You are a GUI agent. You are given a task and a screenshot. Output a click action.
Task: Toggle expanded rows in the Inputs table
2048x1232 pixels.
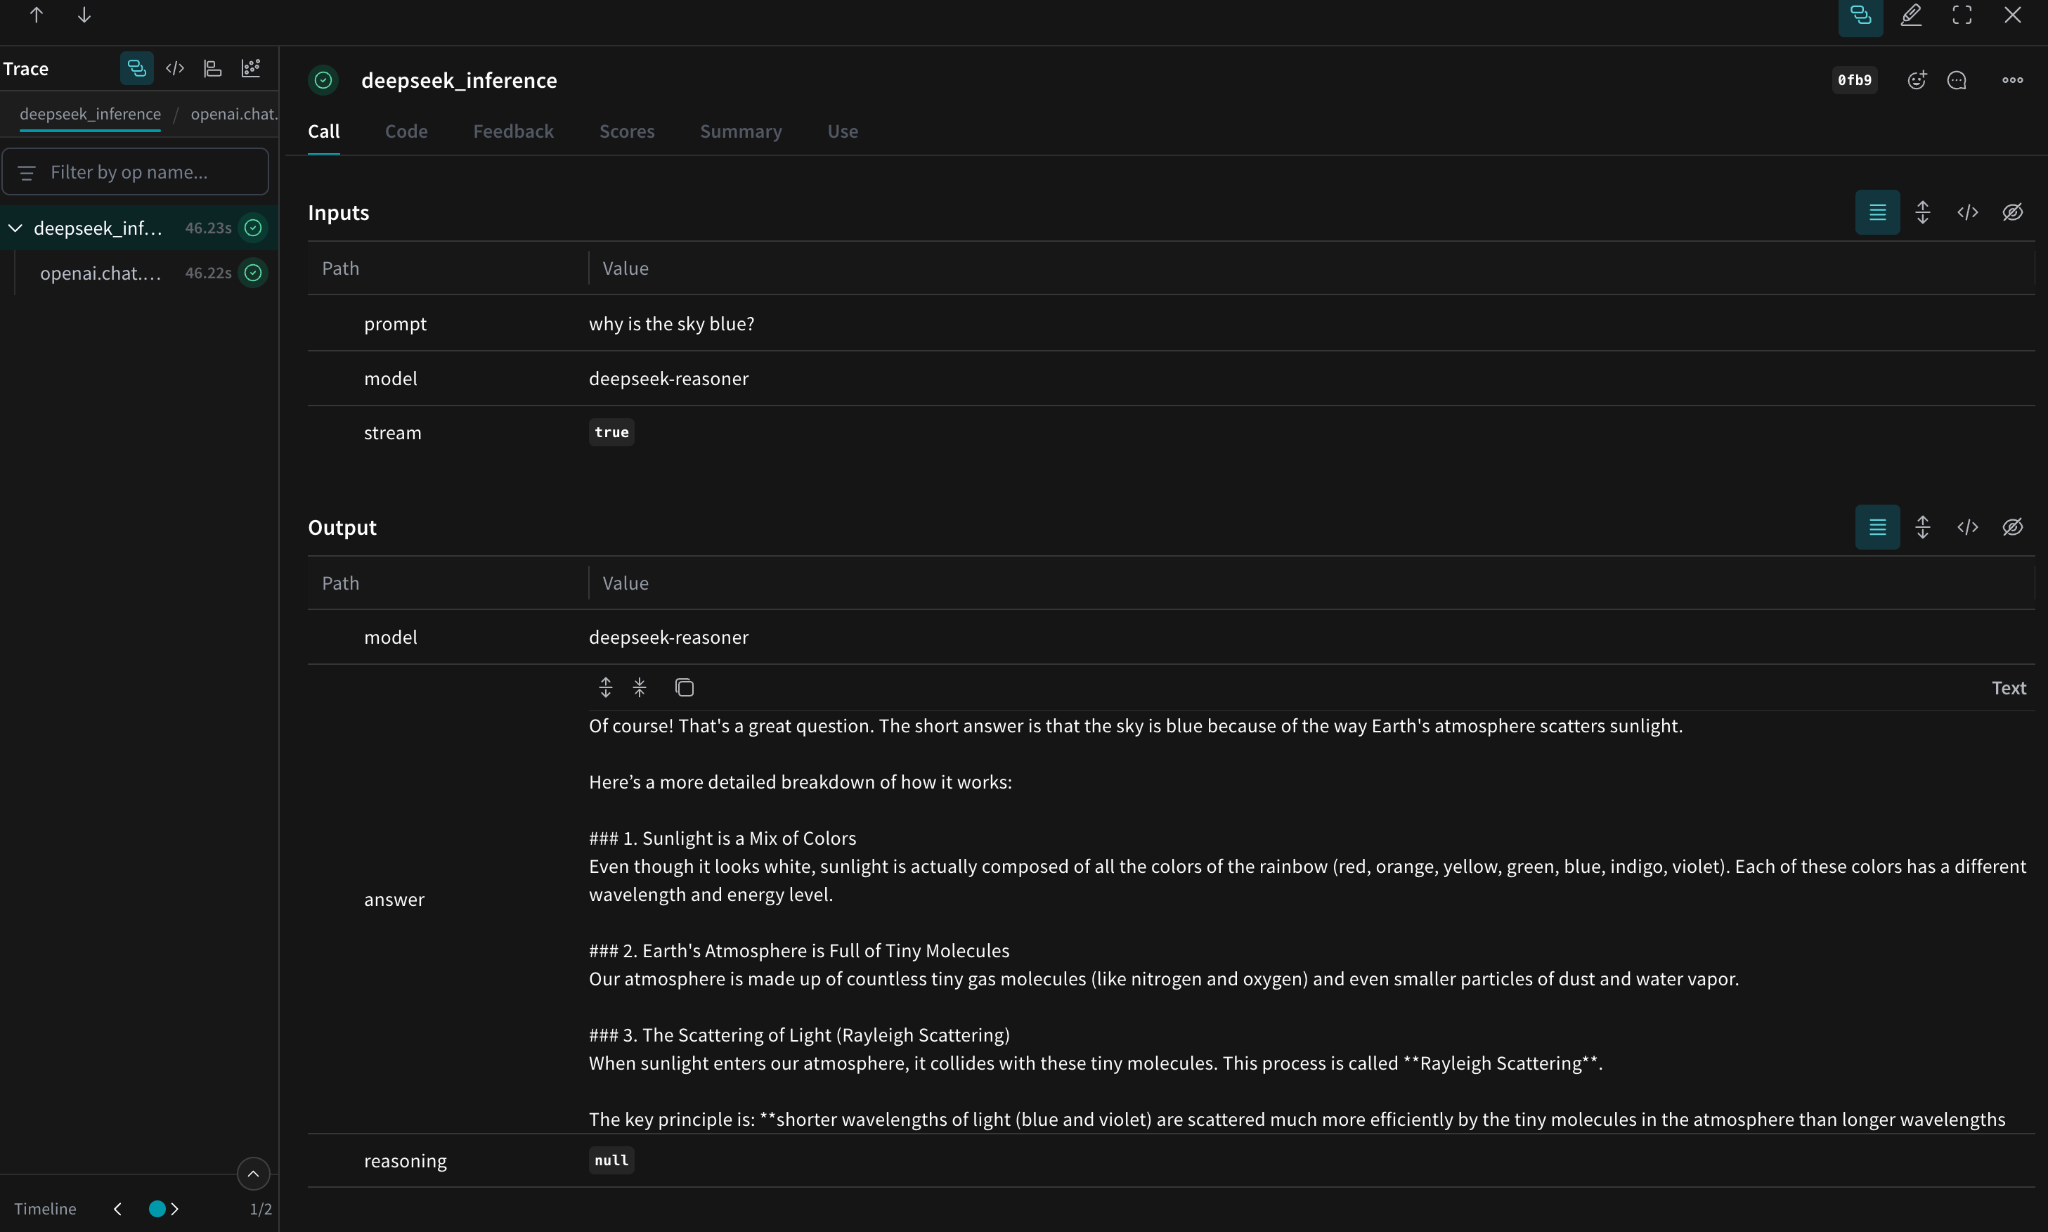tap(1922, 212)
